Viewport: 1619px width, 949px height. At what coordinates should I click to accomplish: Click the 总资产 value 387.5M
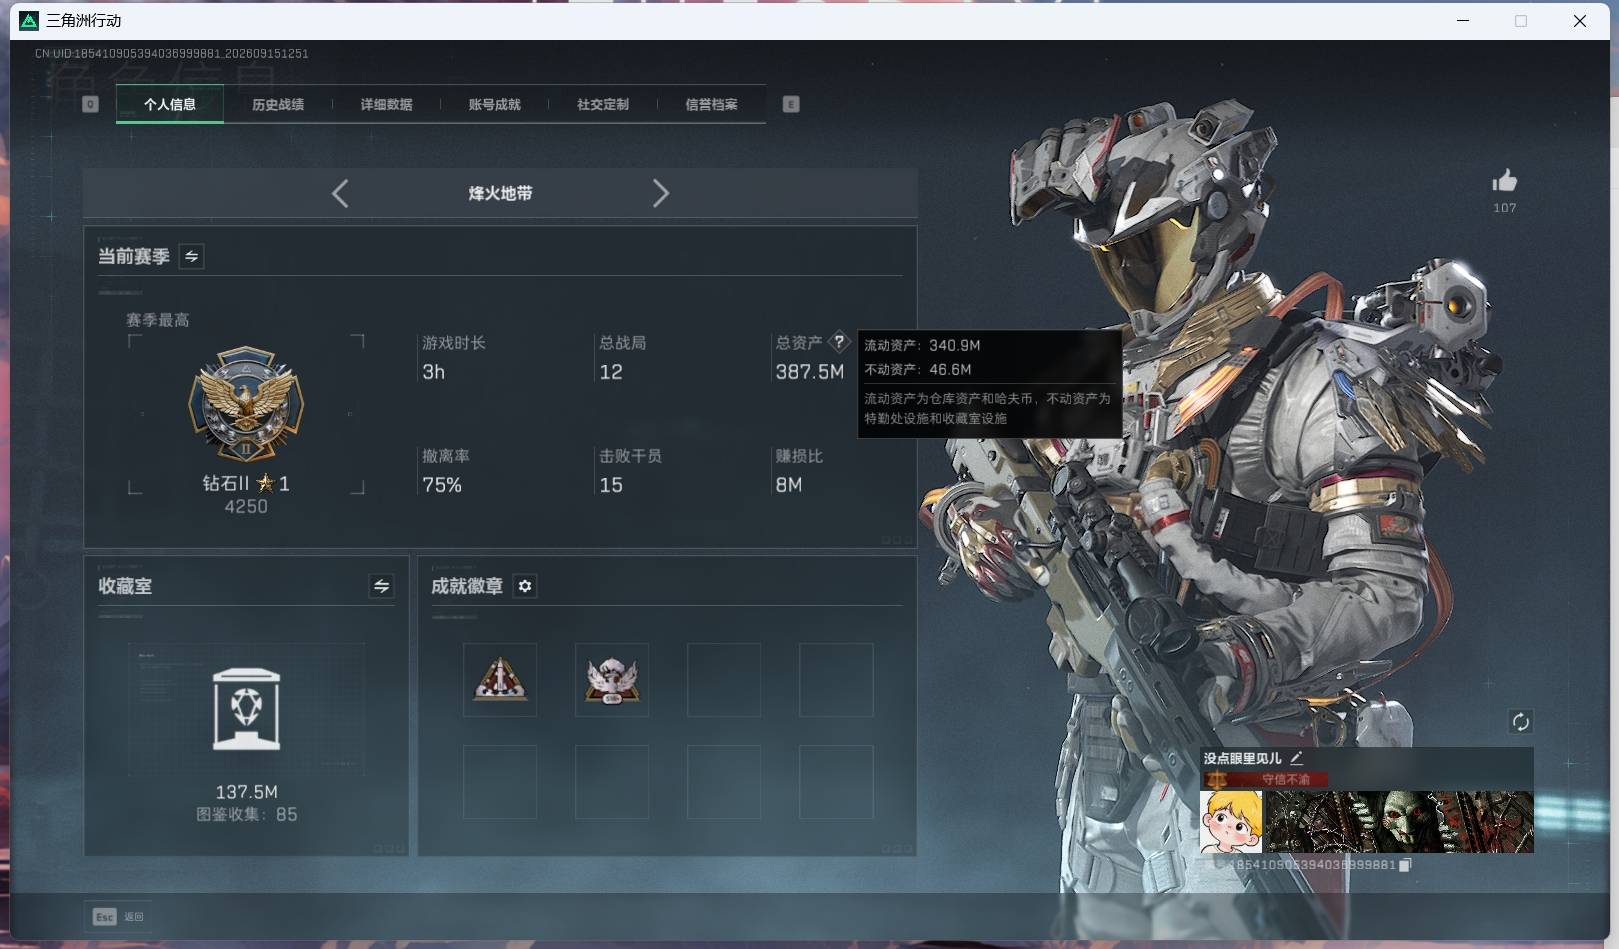pyautogui.click(x=810, y=372)
